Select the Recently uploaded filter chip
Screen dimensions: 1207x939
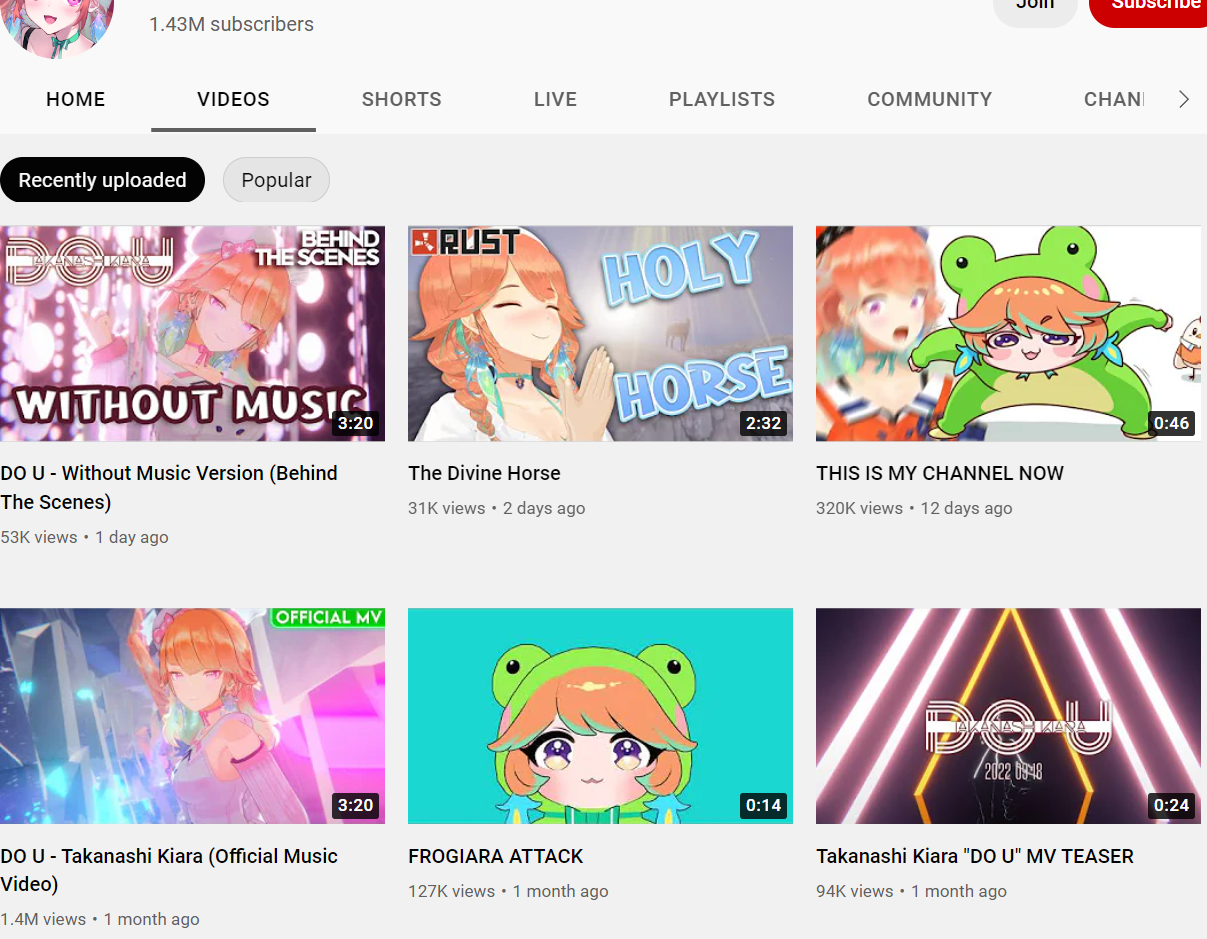(x=102, y=180)
